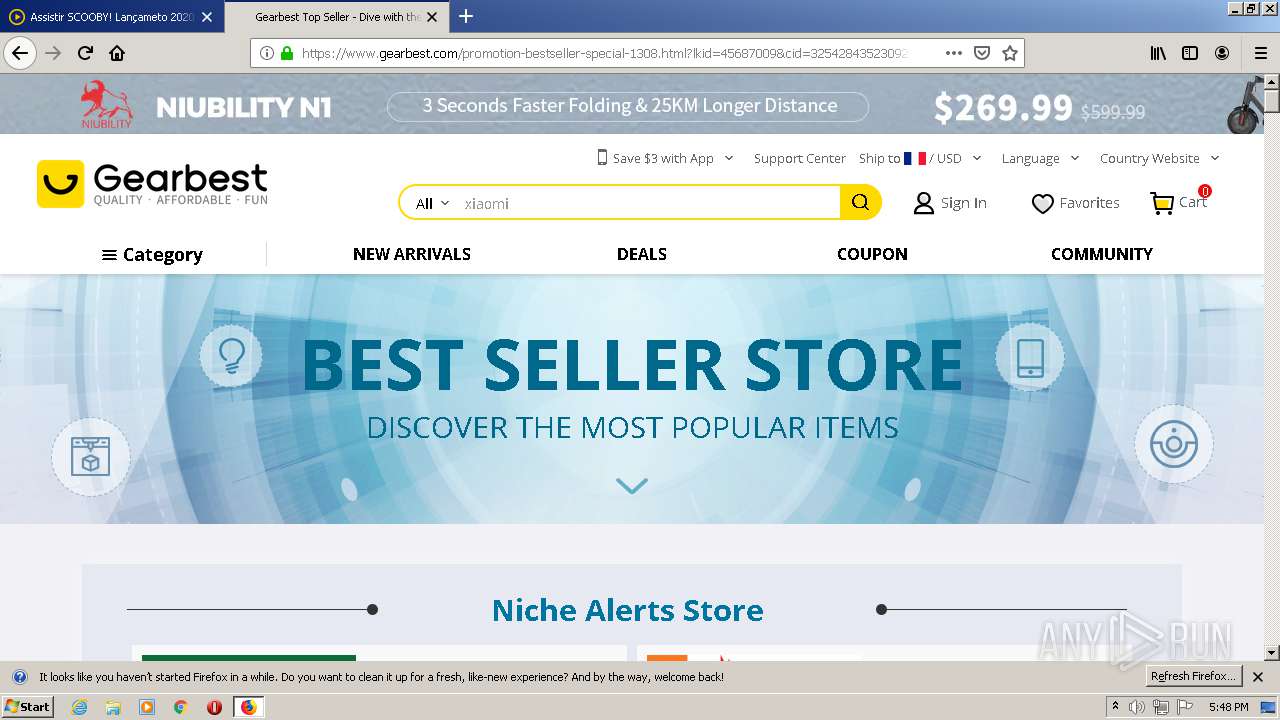Click the light bulb category icon
This screenshot has height=720, width=1280.
pos(231,355)
